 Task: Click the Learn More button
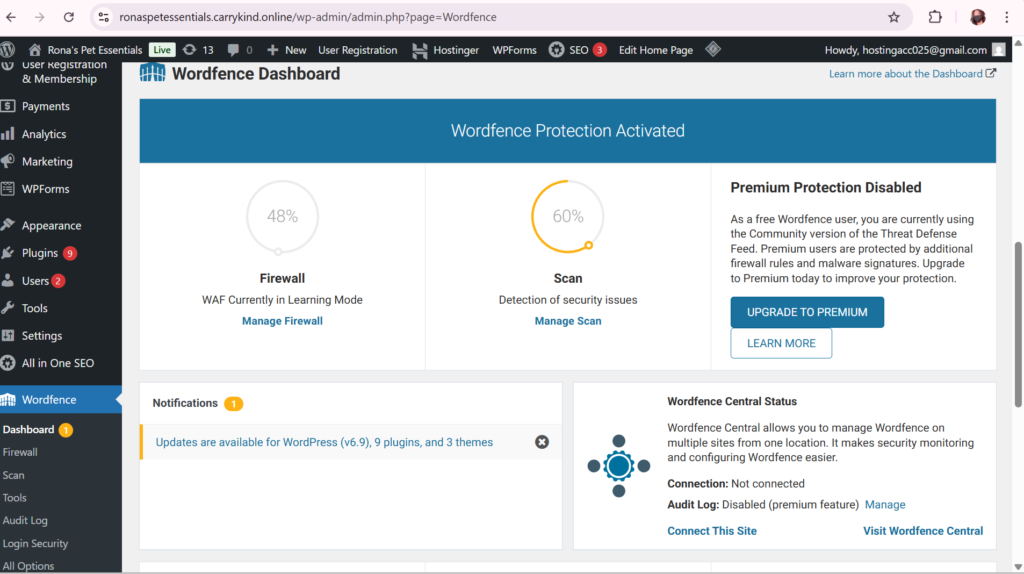(781, 343)
